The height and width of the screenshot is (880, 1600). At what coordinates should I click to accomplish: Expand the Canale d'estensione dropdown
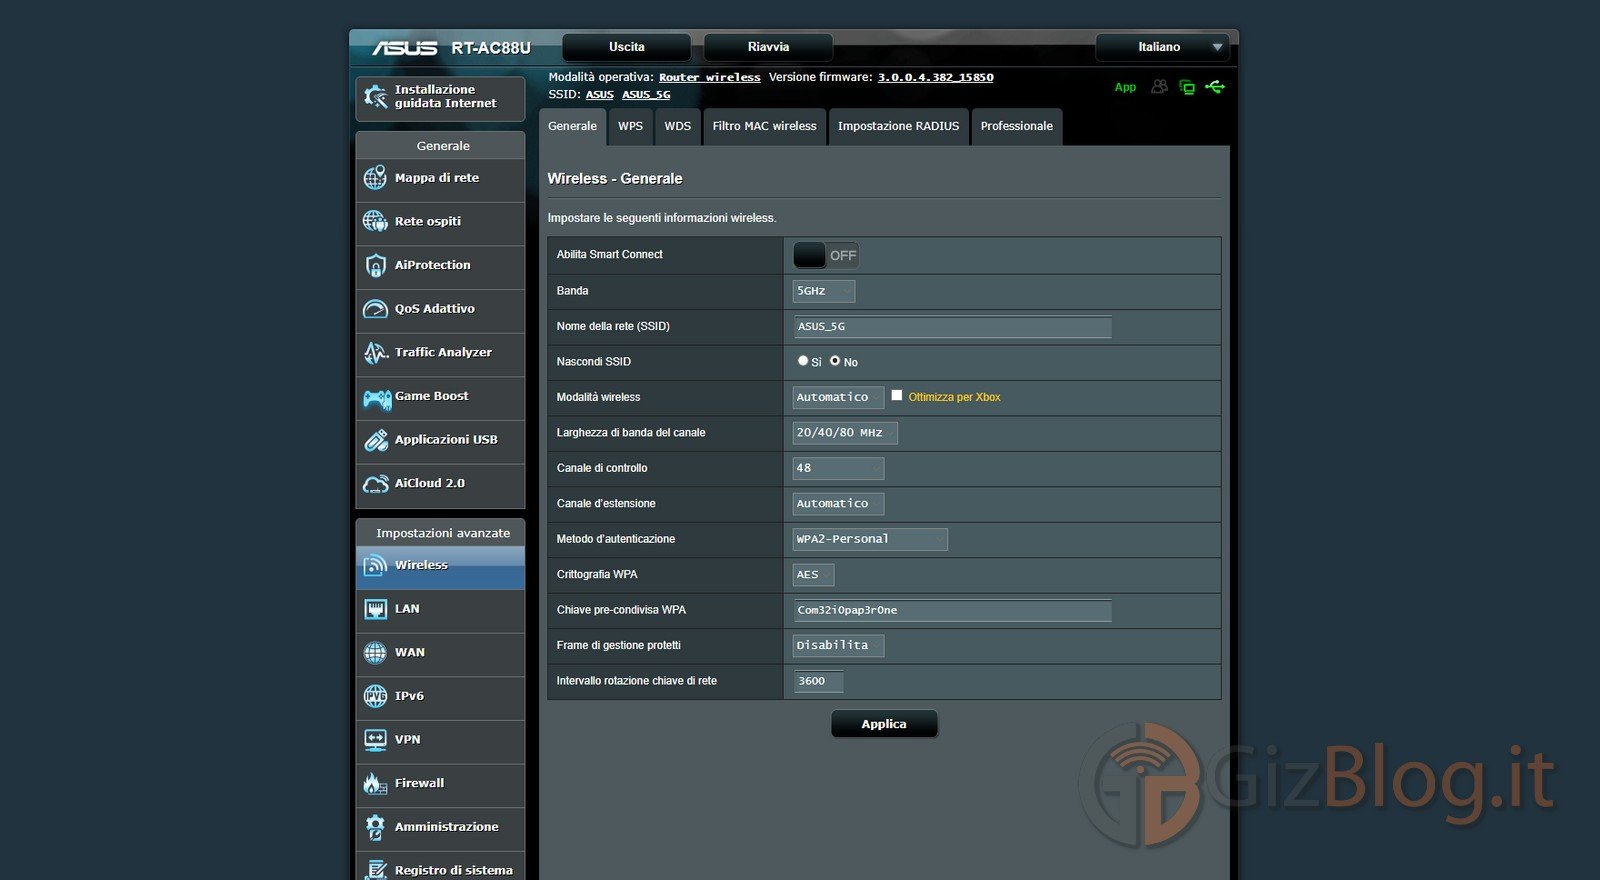click(838, 504)
